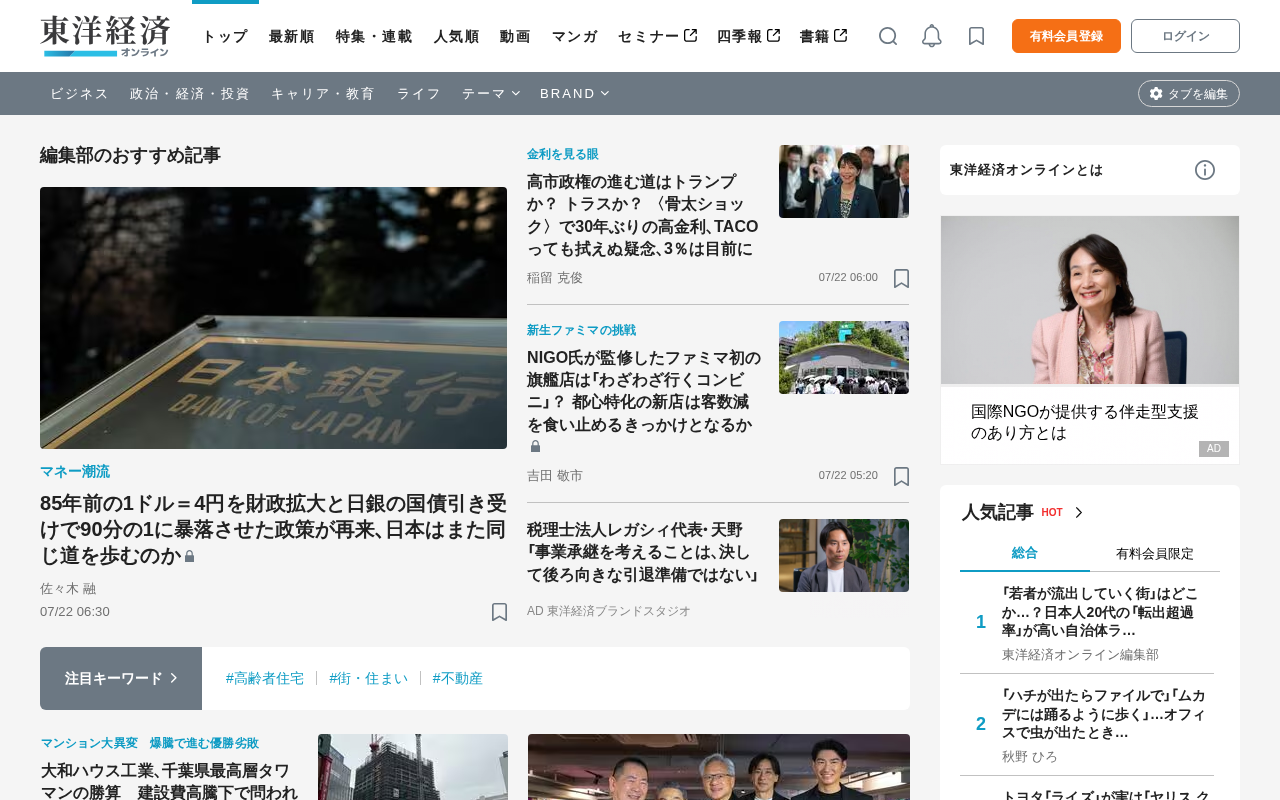Click the #高齢者住宅 keyword
The width and height of the screenshot is (1280, 800).
pos(265,678)
